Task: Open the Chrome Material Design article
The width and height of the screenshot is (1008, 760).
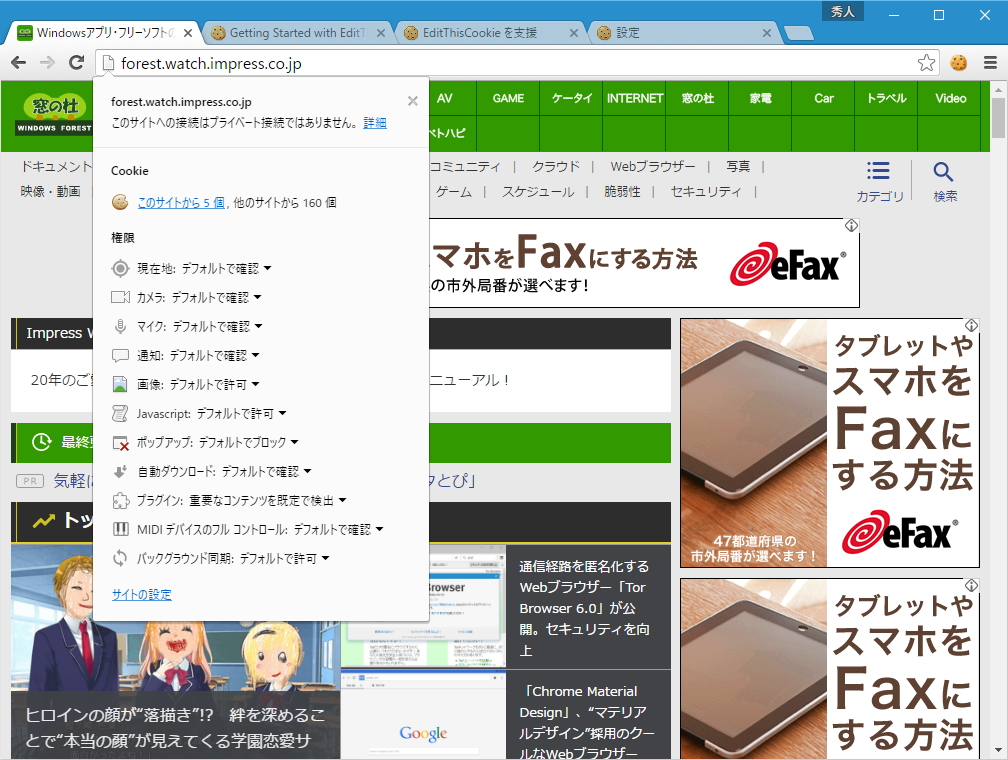Action: coord(588,723)
